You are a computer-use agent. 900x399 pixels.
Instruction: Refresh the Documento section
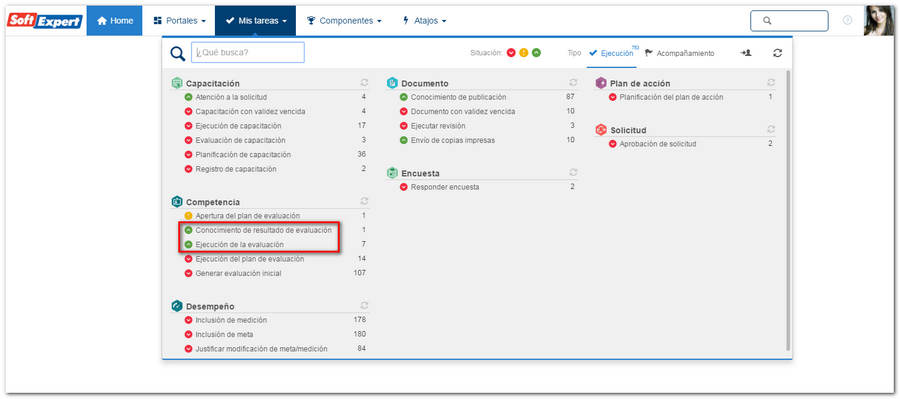click(x=573, y=83)
